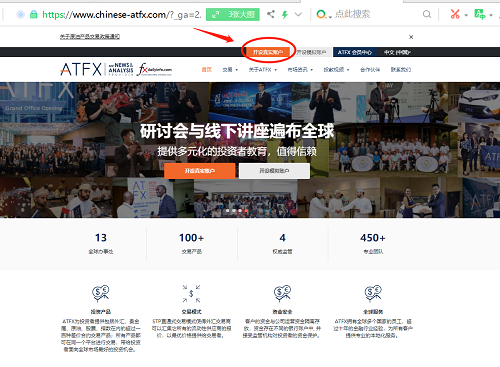500x367 pixels.
Task: Select the orange active carousel dot on the banner
Action: pyautogui.click(x=246, y=210)
